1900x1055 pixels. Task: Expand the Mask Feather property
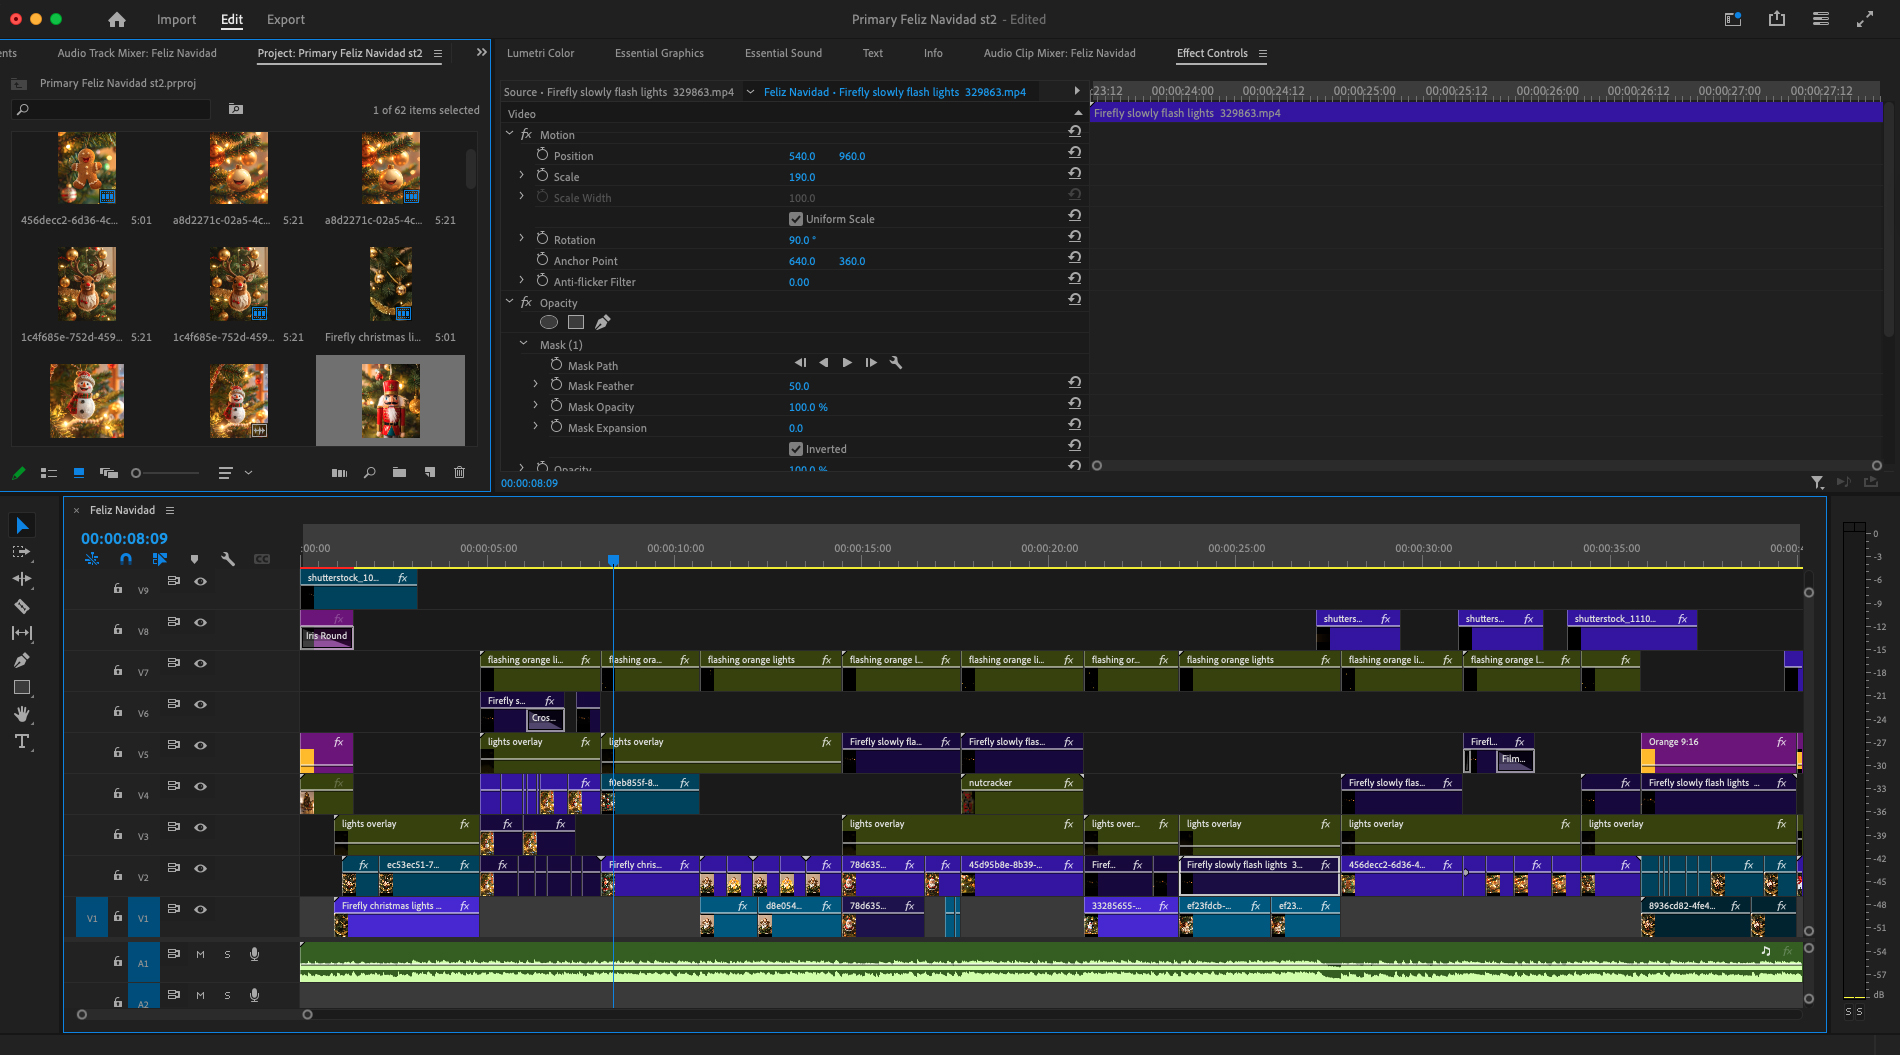tap(536, 385)
